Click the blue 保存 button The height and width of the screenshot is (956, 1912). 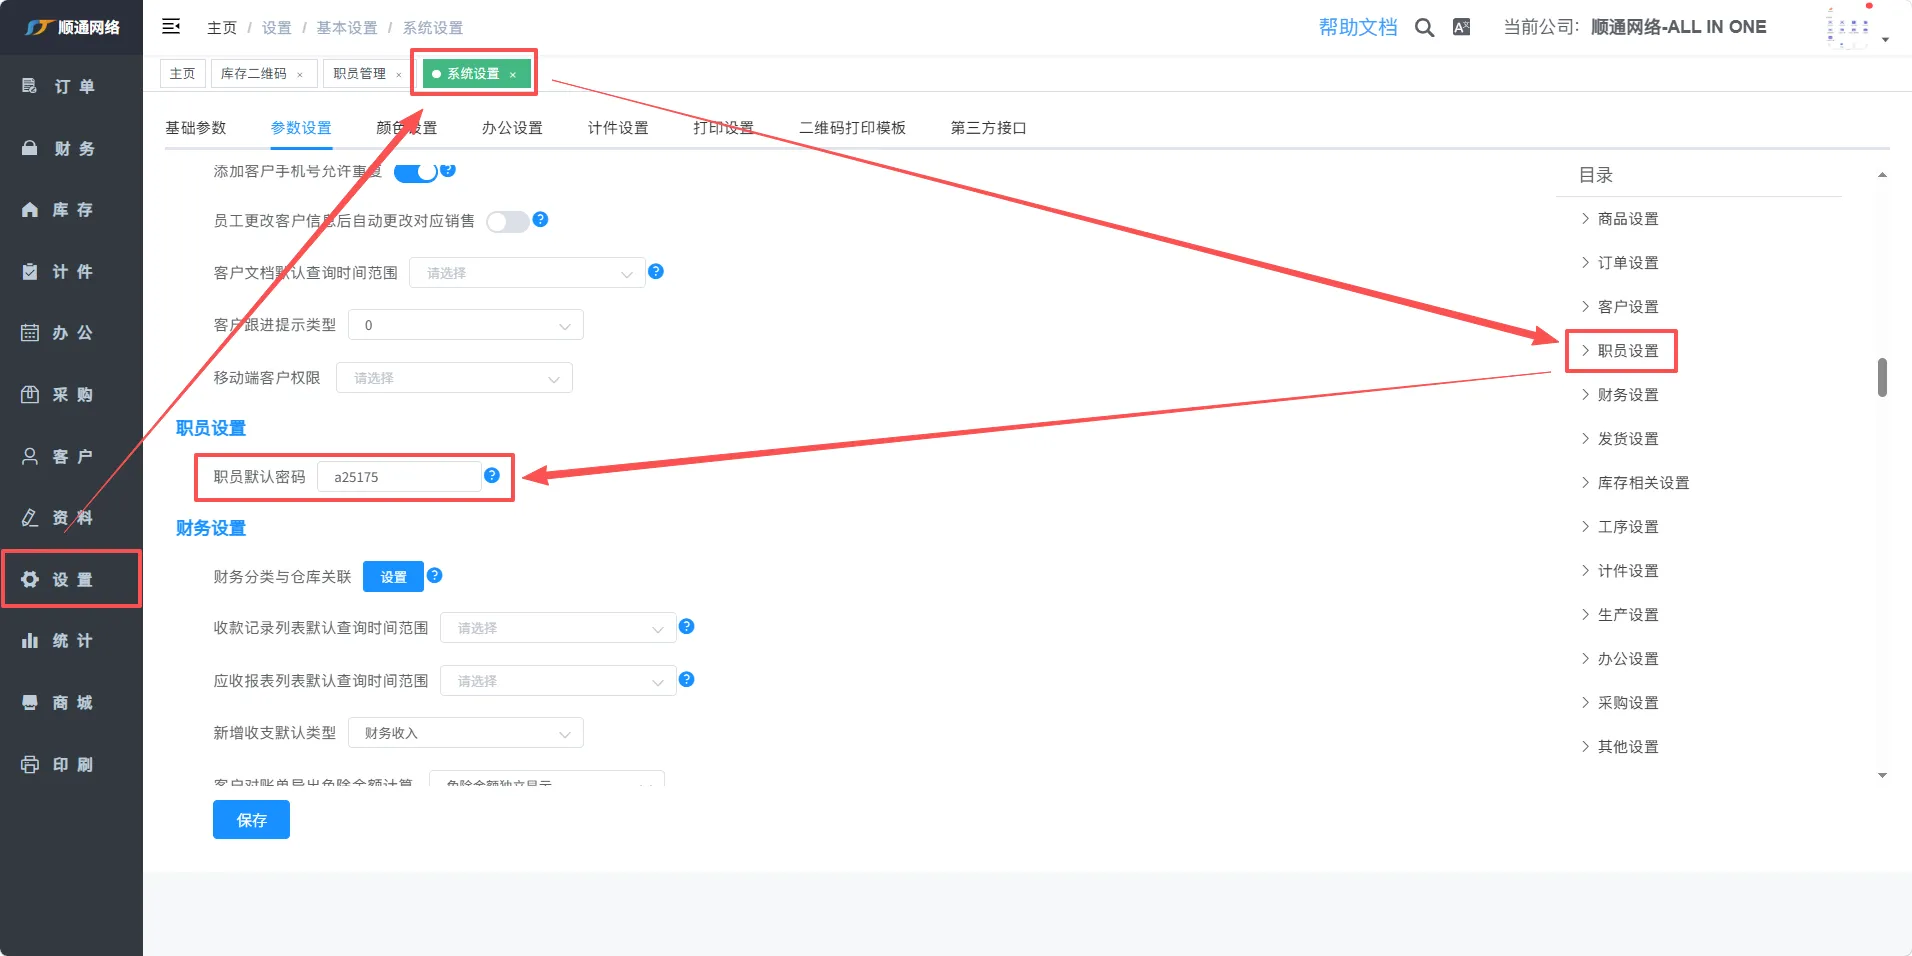[251, 820]
